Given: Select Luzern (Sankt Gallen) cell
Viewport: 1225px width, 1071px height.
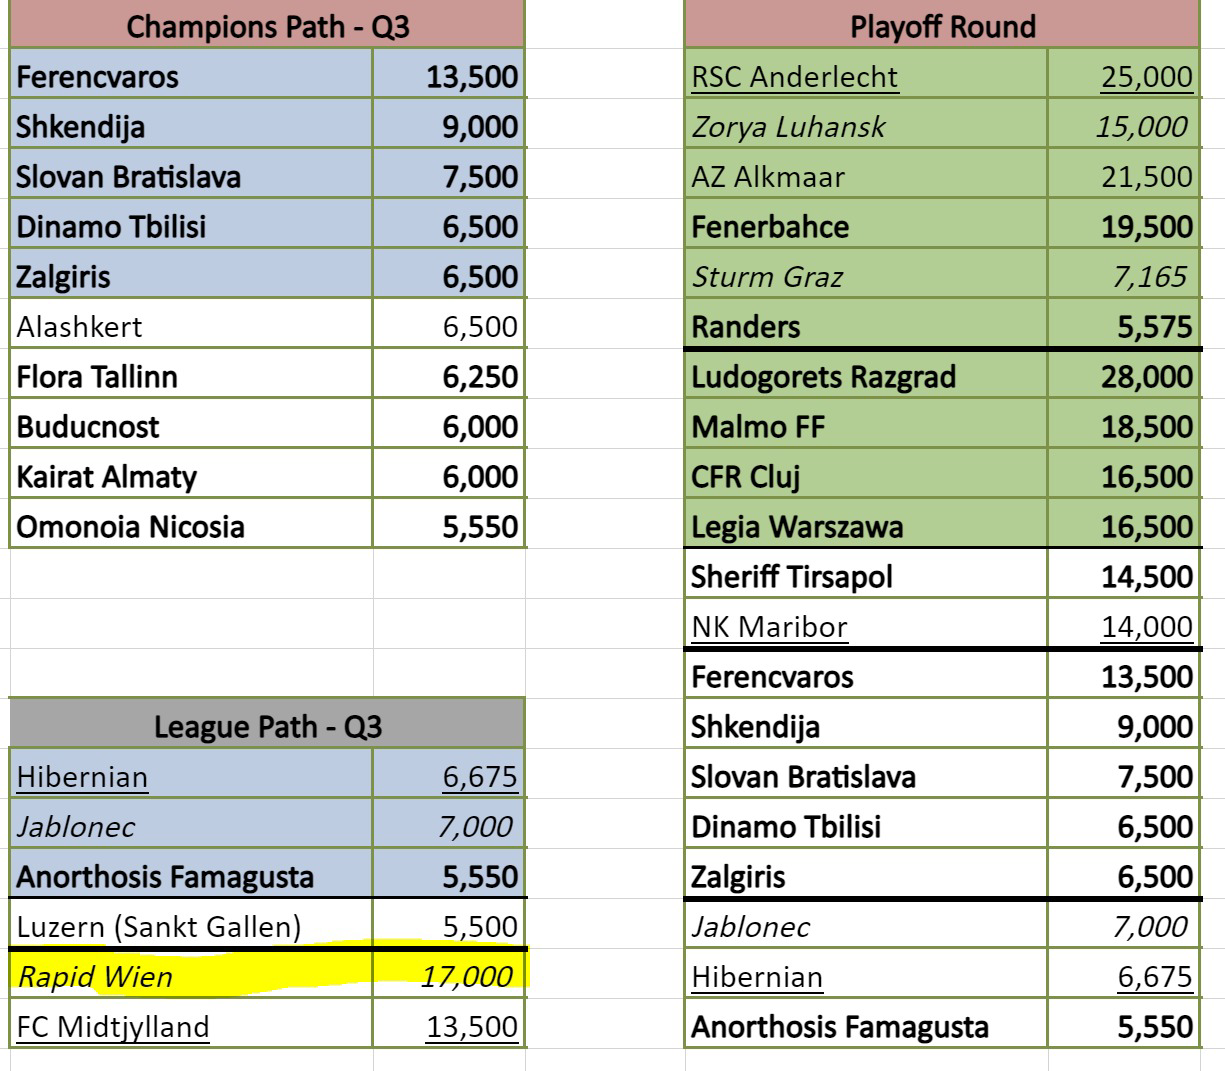Looking at the screenshot, I should click(191, 926).
